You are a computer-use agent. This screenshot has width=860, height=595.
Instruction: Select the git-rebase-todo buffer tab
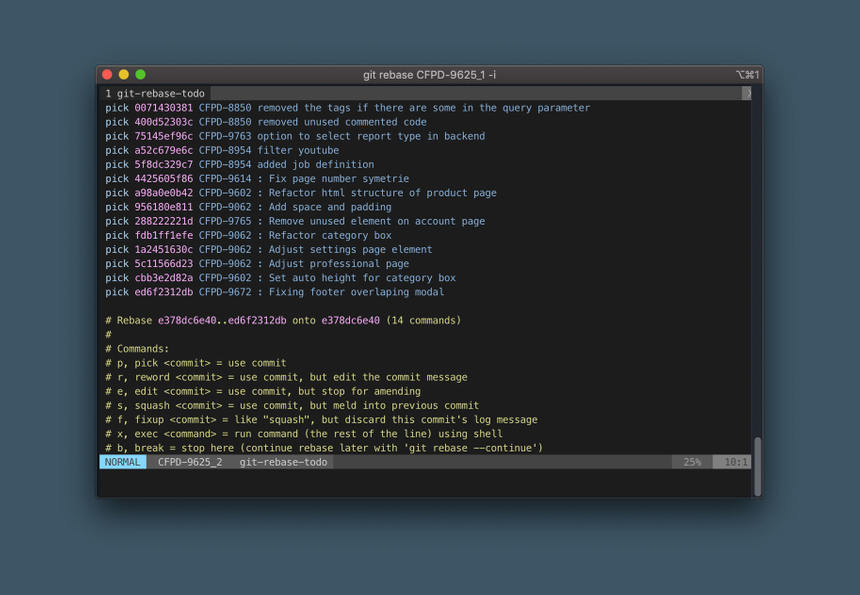155,93
